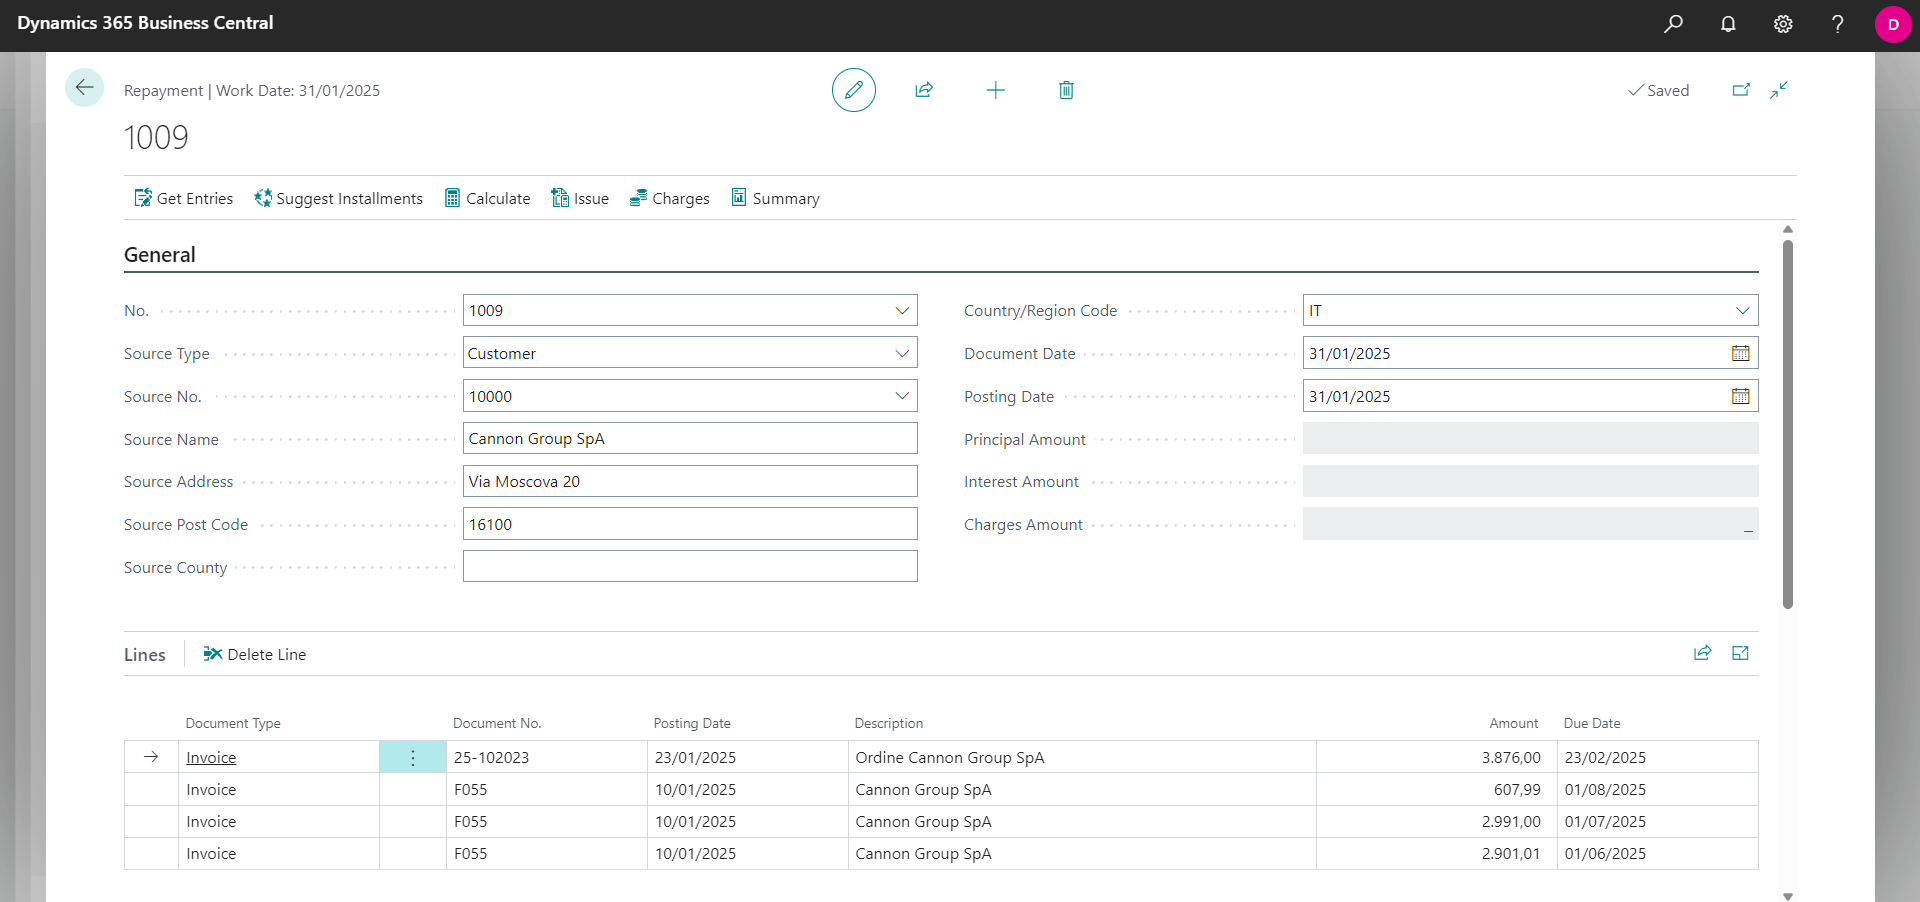The image size is (1920, 902).
Task: Share the Lines list icon
Action: 1703,653
